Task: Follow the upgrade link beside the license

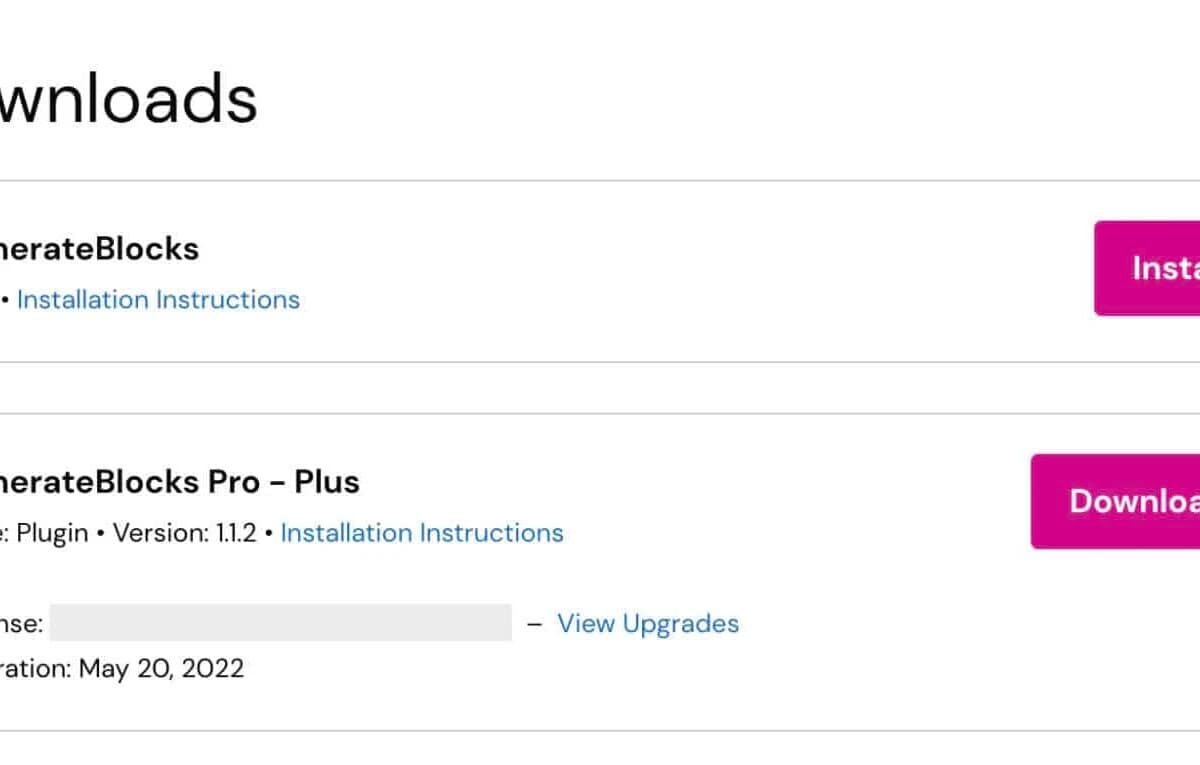Action: [648, 623]
